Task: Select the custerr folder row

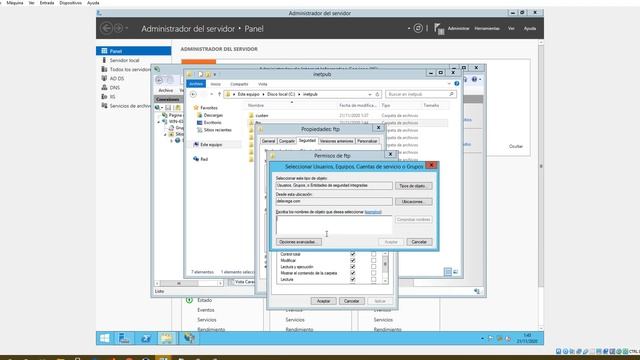Action: tap(347, 116)
